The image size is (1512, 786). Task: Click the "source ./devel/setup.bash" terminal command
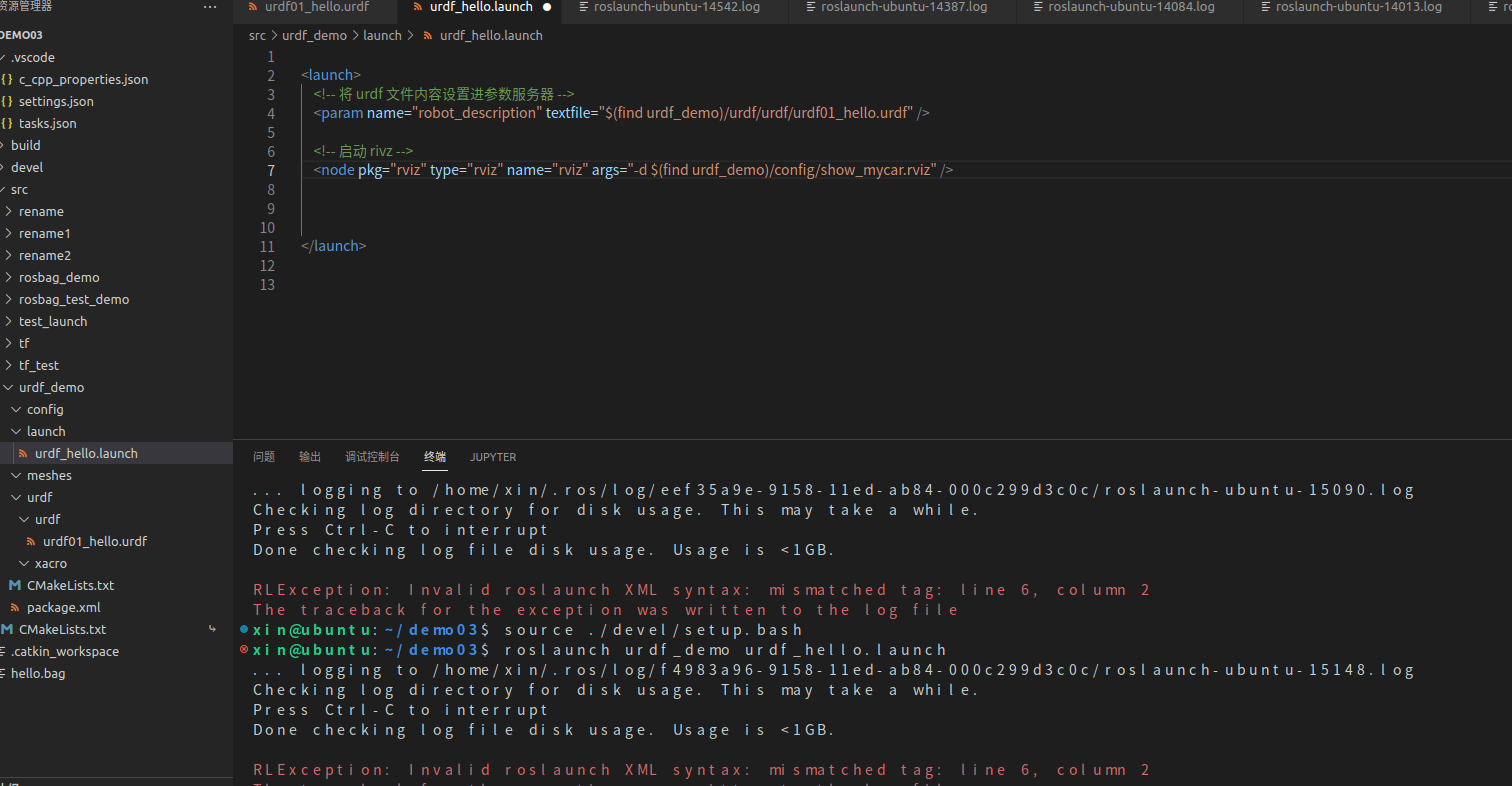(654, 630)
